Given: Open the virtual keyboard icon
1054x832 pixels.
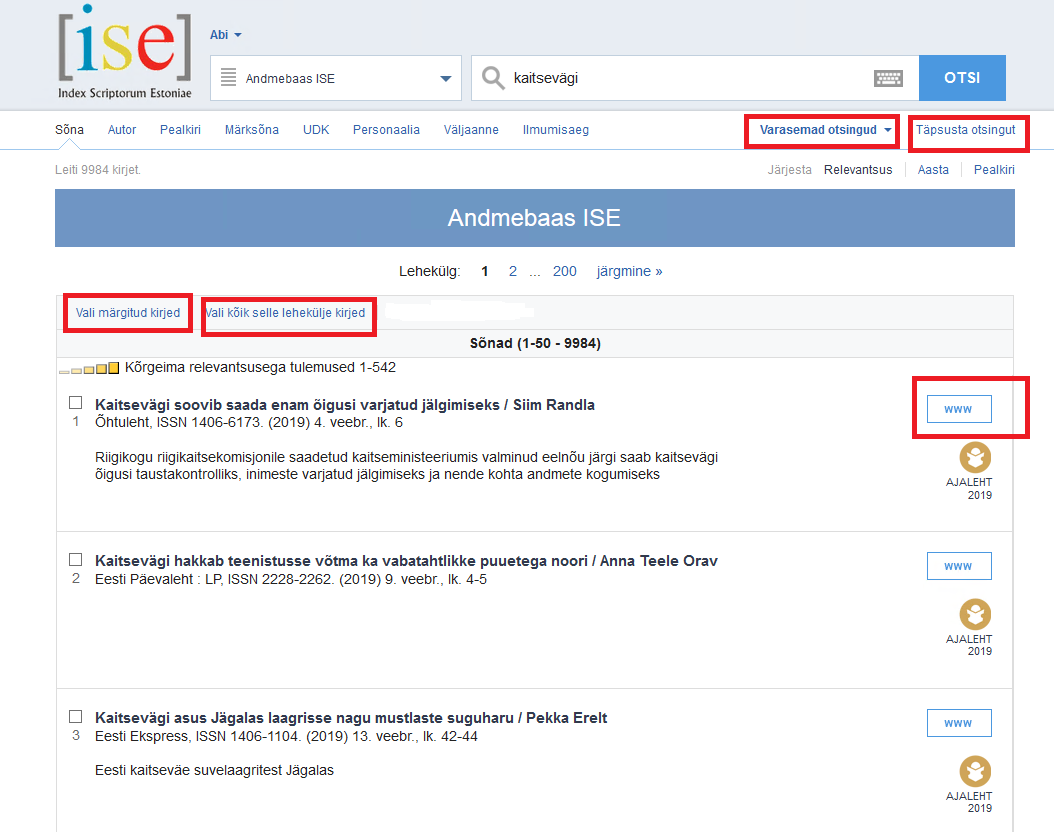Looking at the screenshot, I should coord(888,79).
